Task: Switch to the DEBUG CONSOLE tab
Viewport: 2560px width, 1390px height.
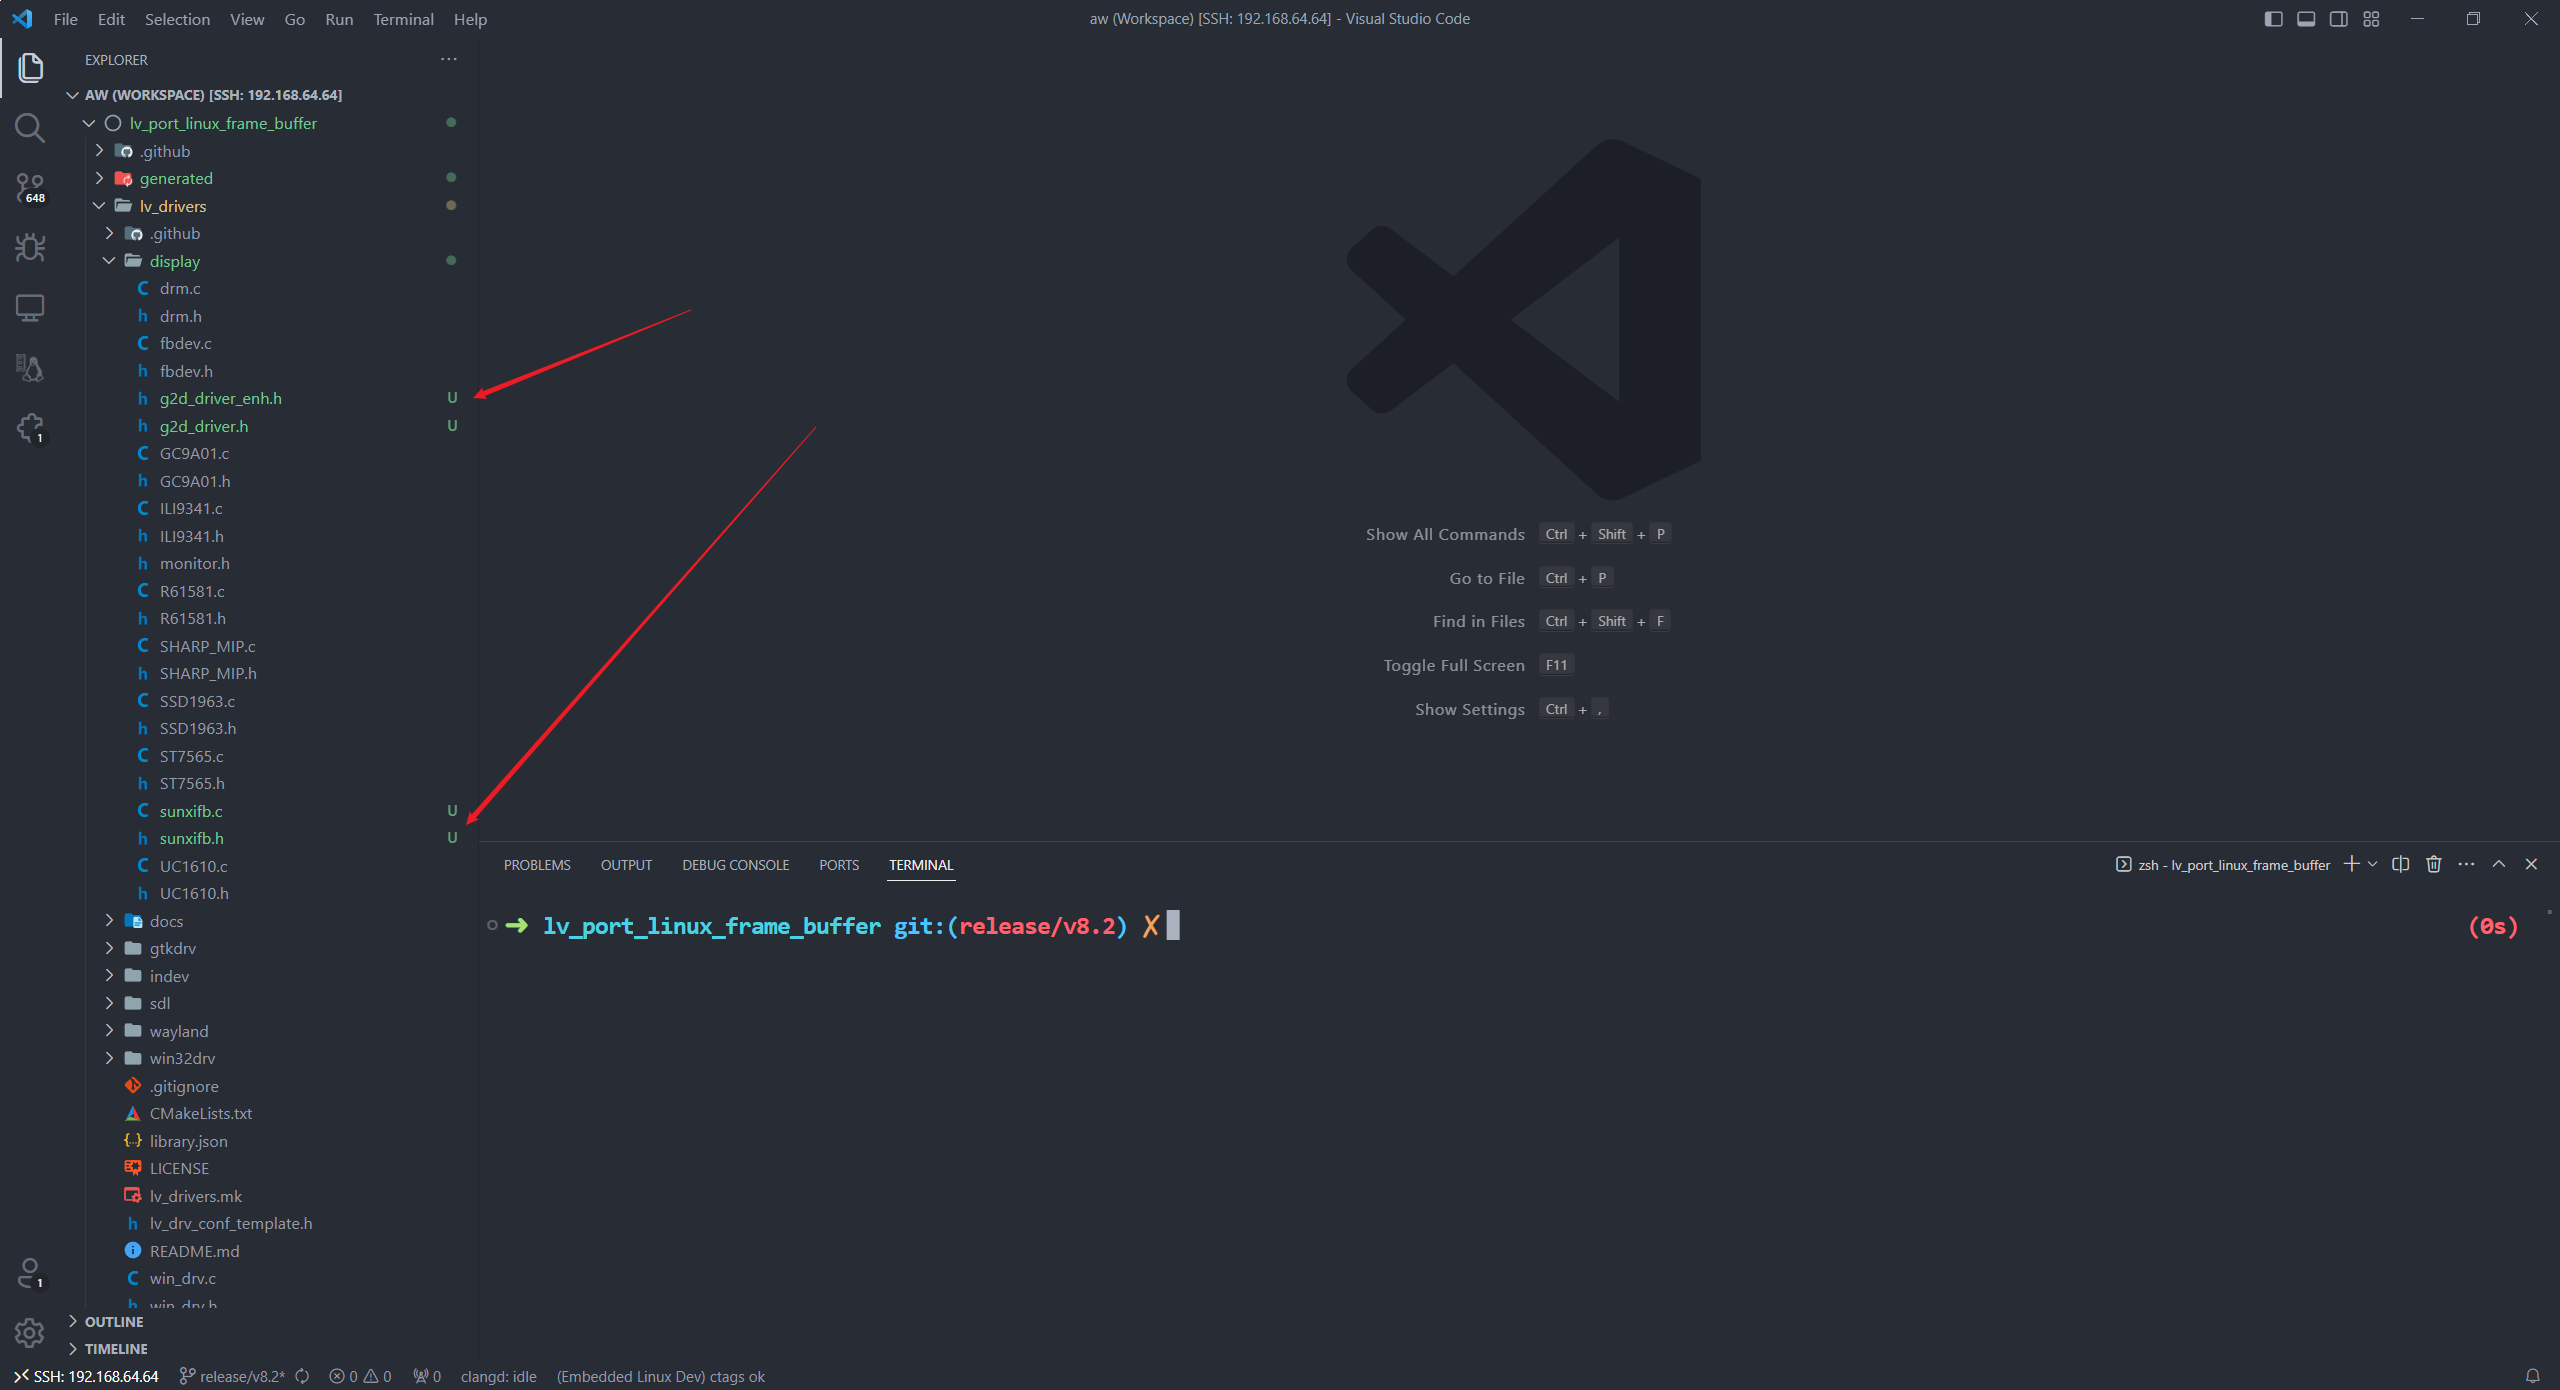Action: point(735,865)
